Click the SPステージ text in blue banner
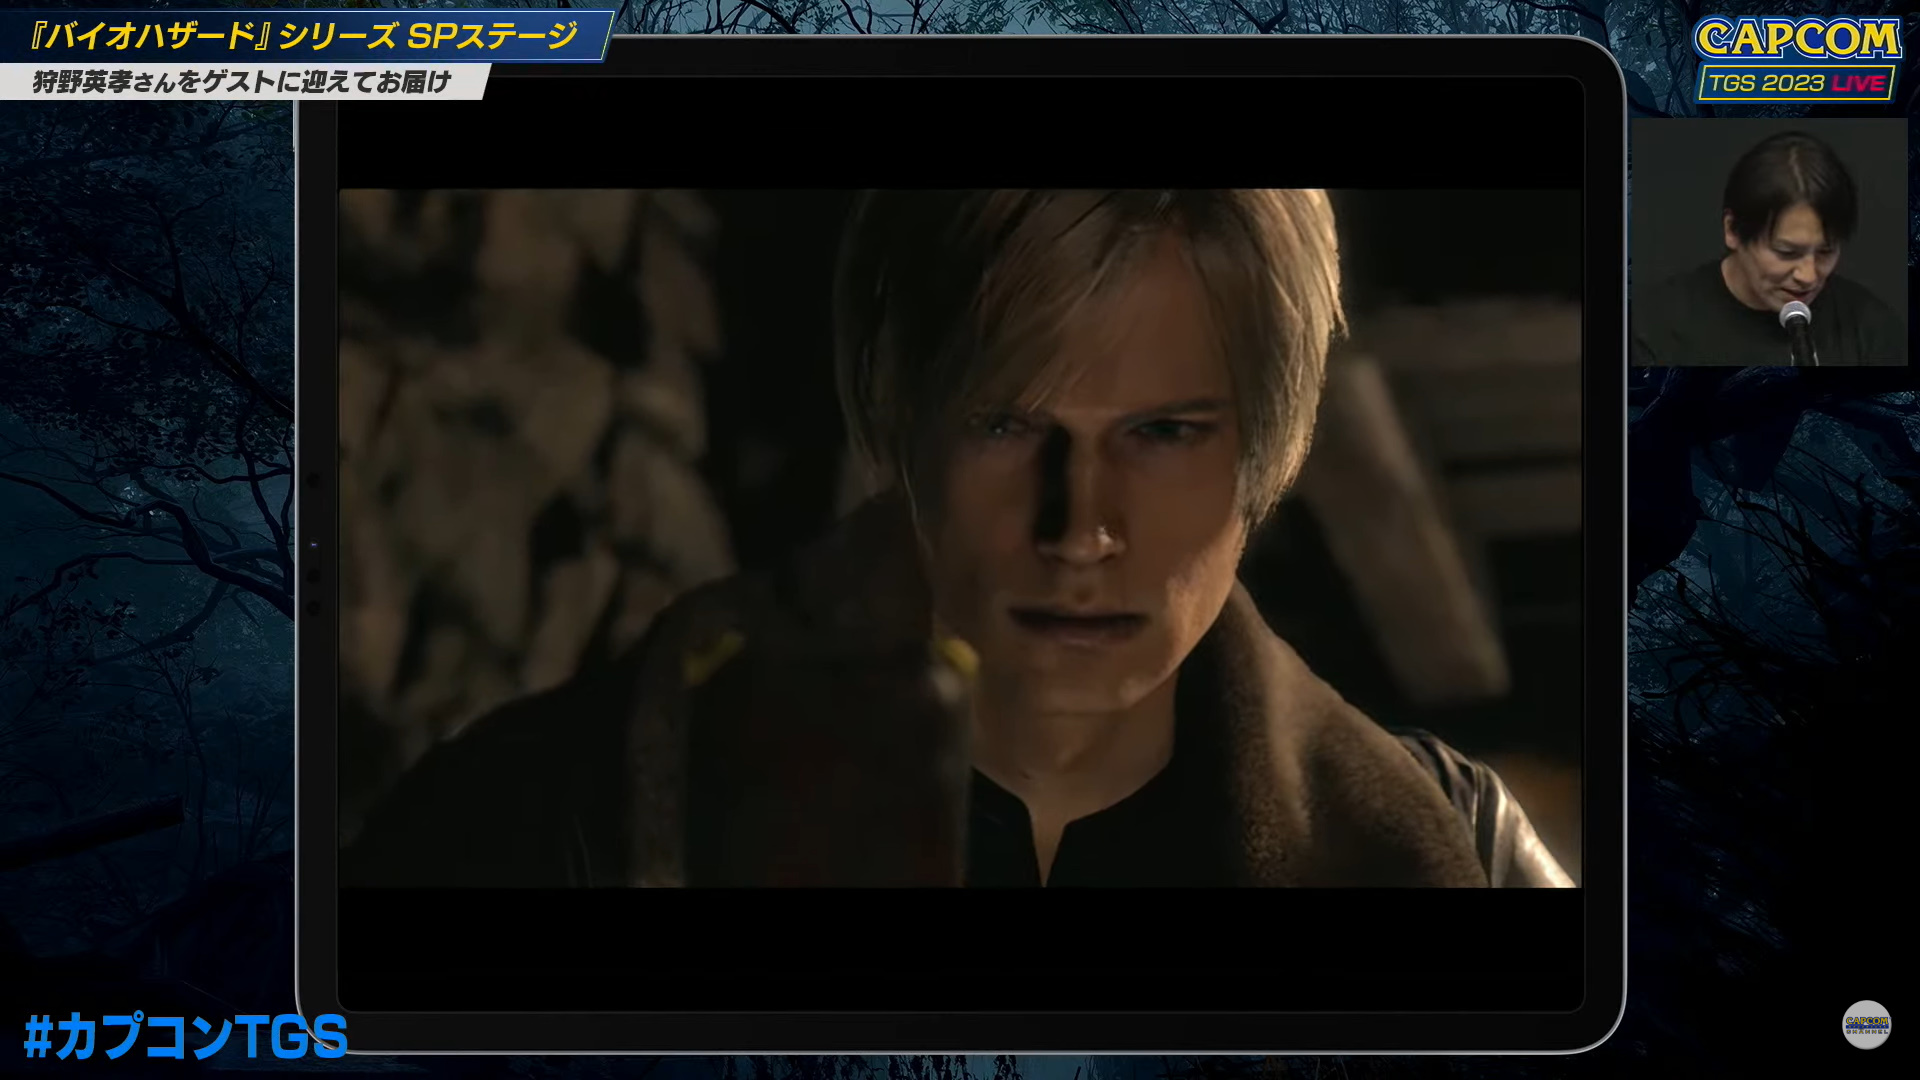 (492, 36)
